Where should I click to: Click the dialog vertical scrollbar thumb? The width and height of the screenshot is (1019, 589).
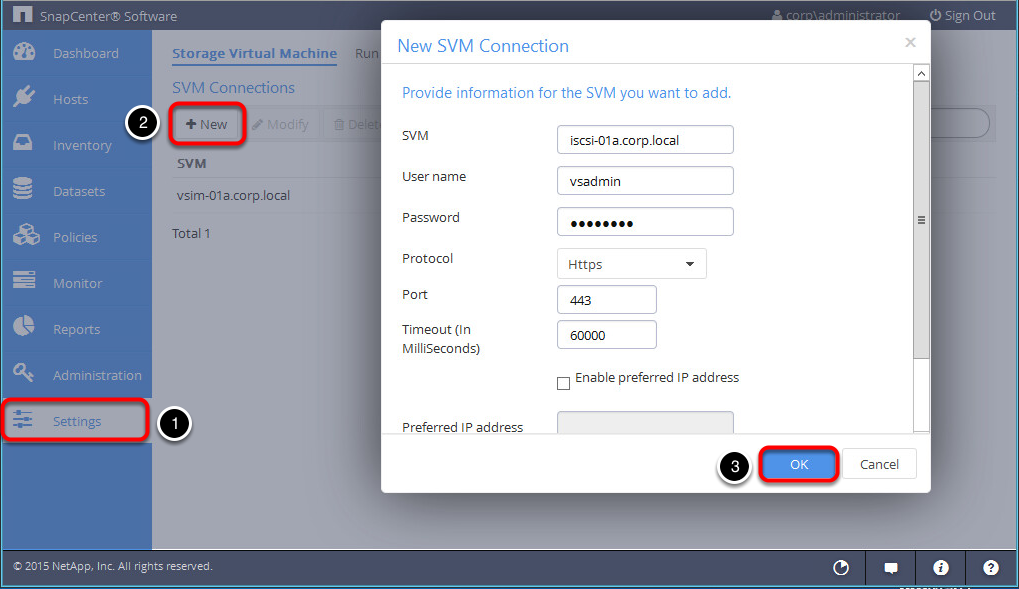click(921, 220)
